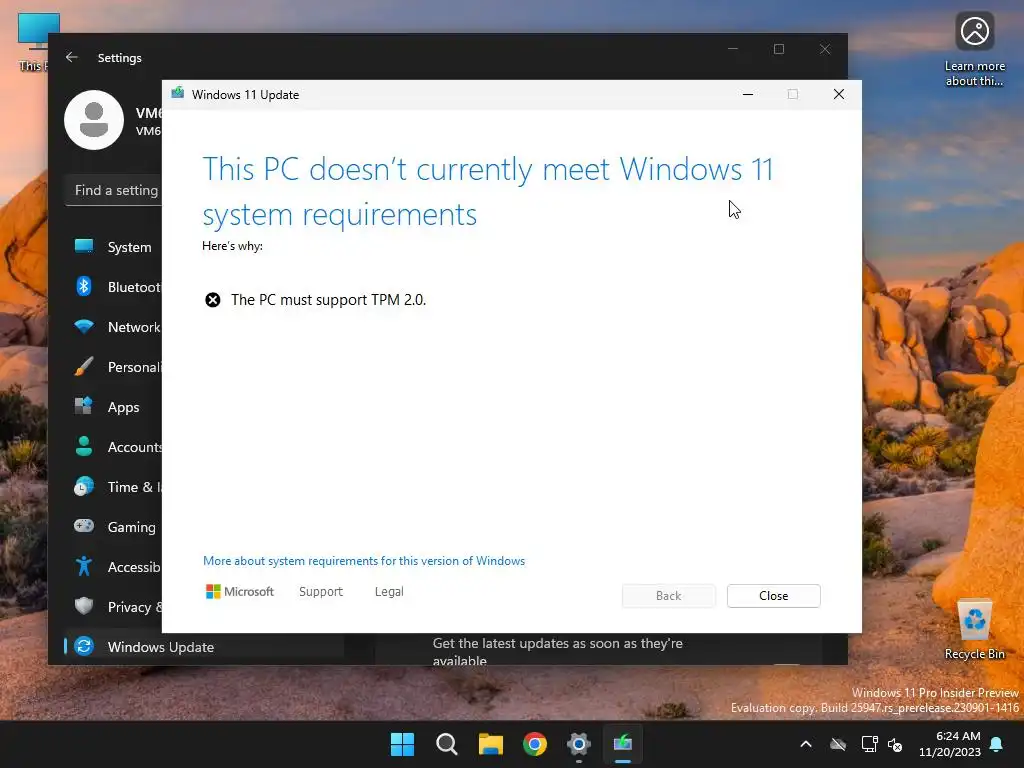The height and width of the screenshot is (768, 1024).
Task: Click the user account avatar in Settings
Action: (94, 120)
